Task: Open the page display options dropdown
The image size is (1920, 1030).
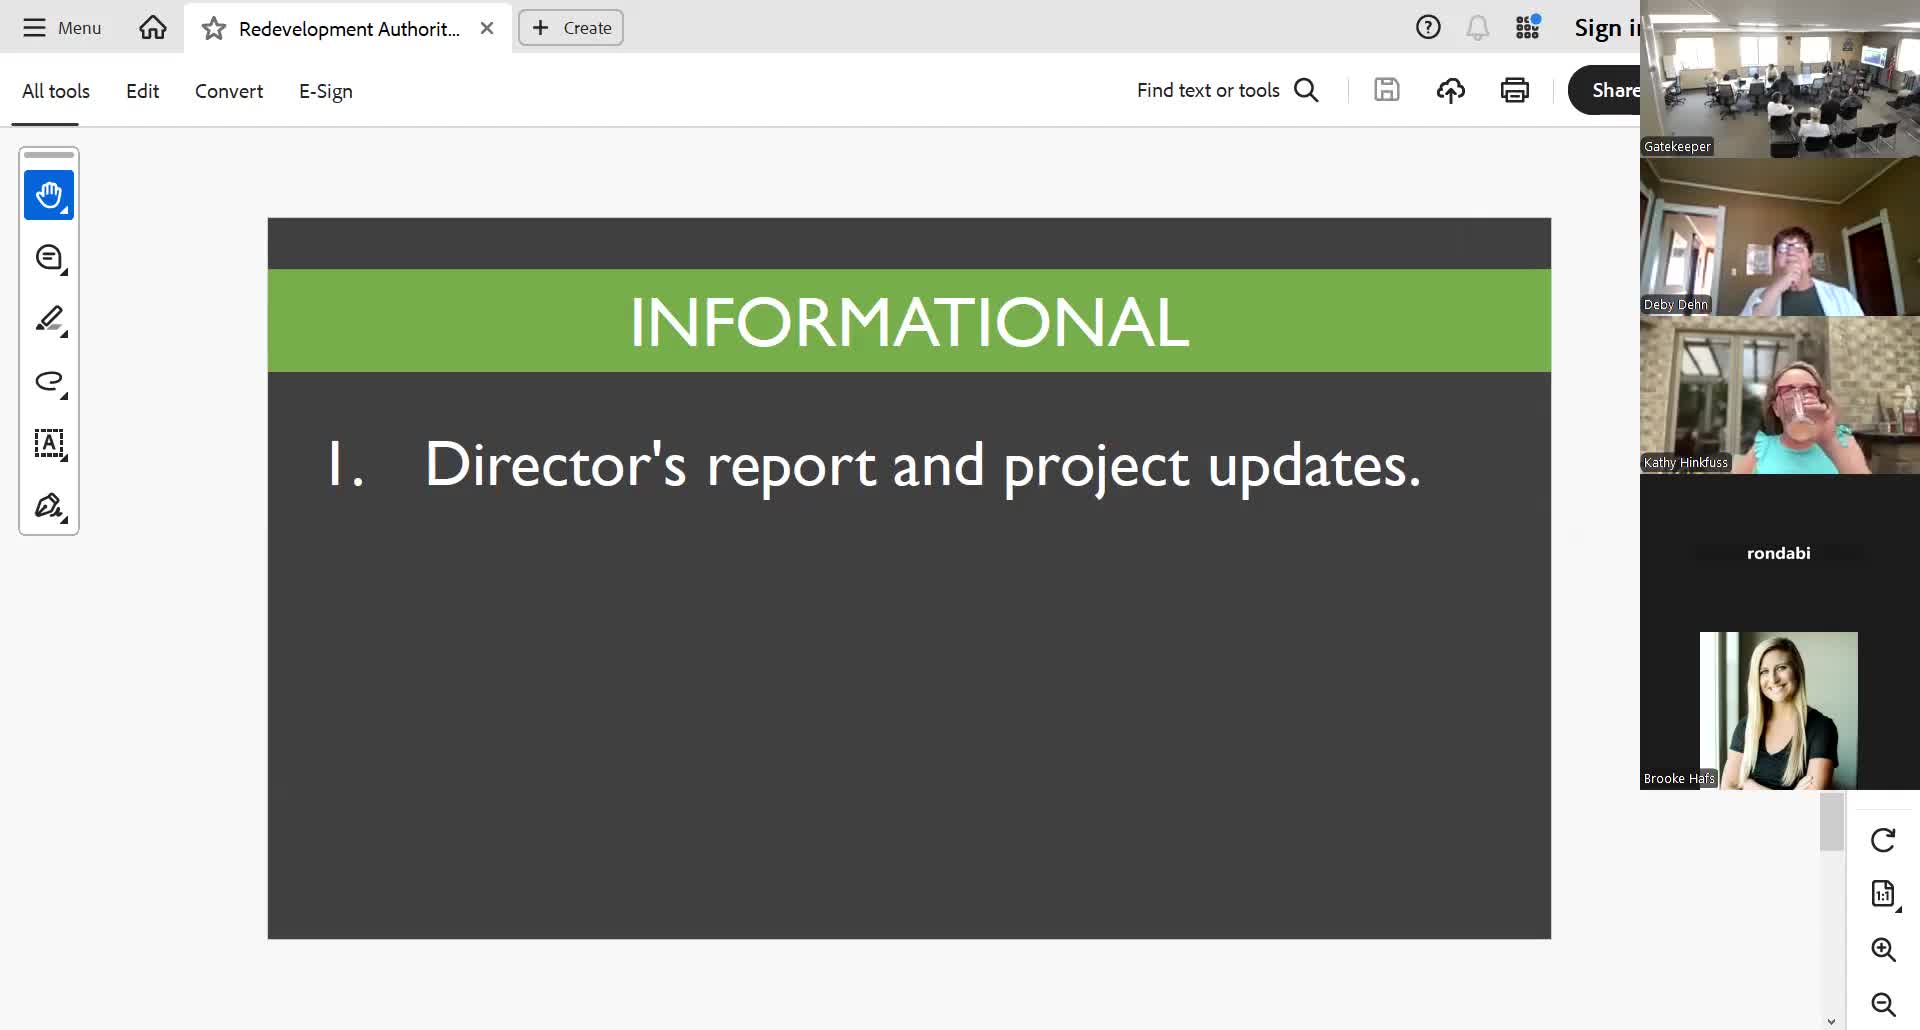Action: [1883, 894]
